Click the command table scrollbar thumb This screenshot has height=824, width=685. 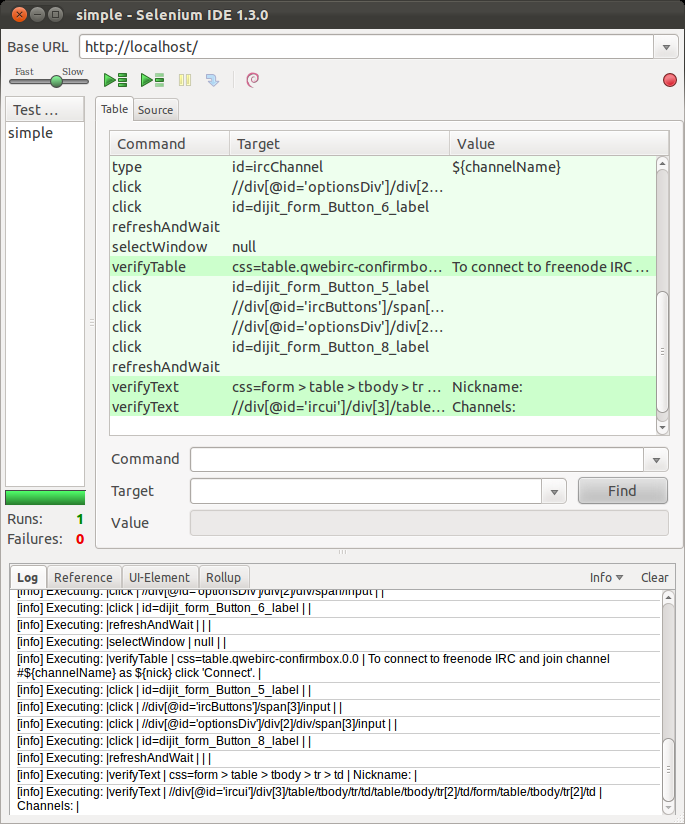tap(662, 352)
